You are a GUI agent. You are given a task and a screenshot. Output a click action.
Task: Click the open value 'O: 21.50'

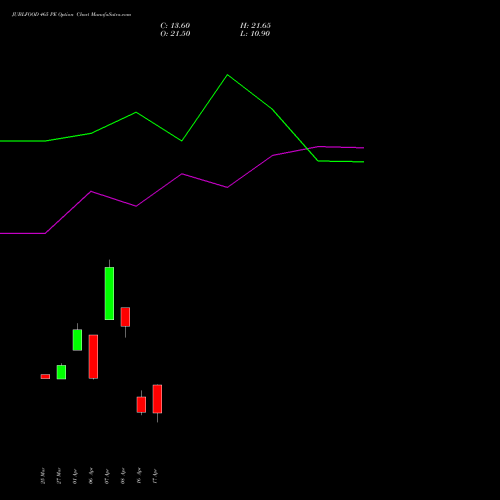[x=175, y=34]
